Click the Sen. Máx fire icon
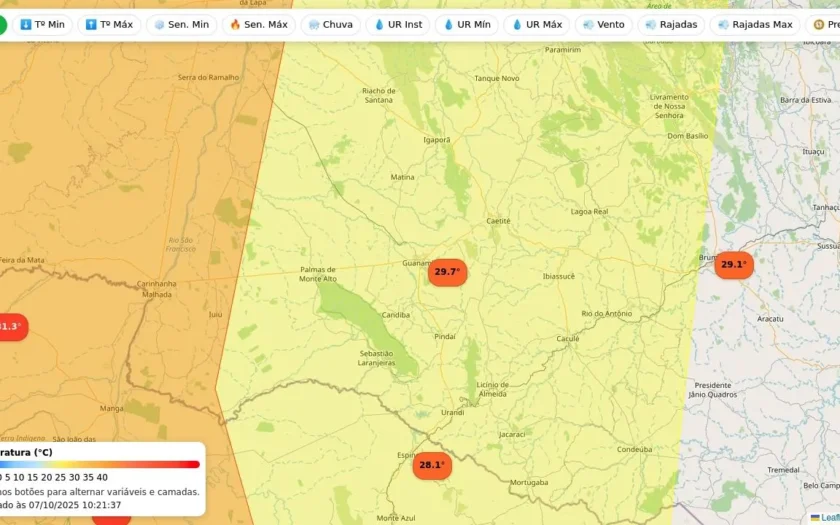840x525 pixels. point(235,25)
